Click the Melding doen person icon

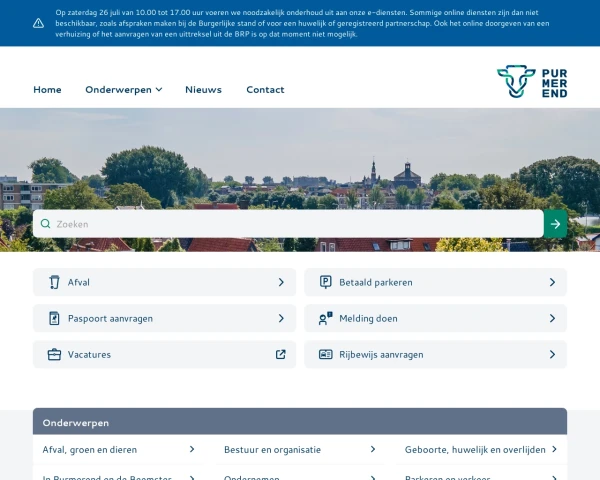325,318
